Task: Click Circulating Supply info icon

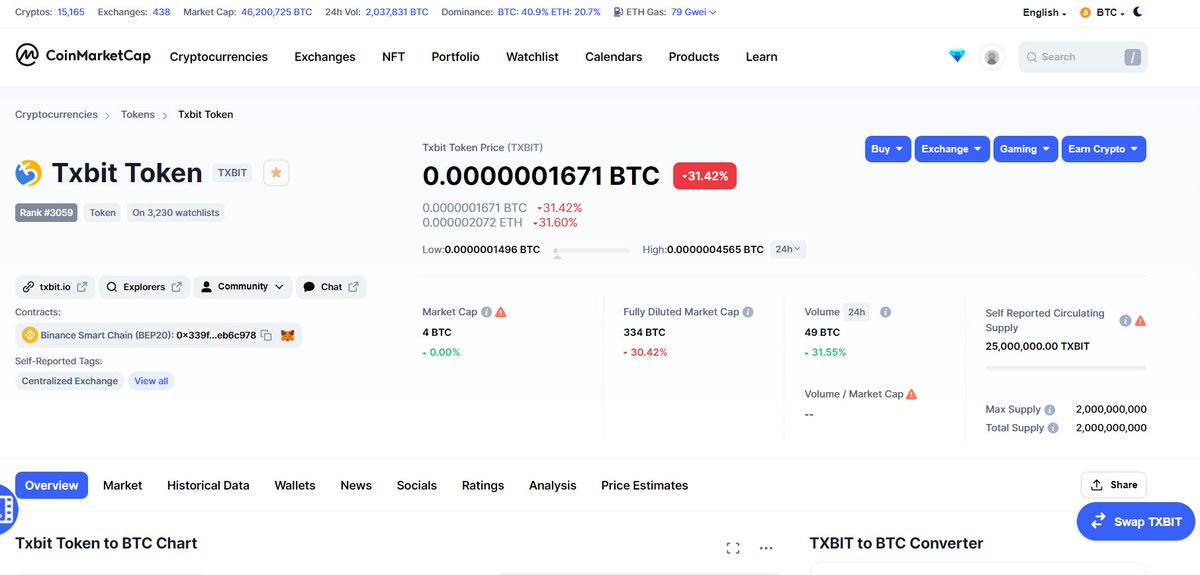Action: click(1125, 321)
